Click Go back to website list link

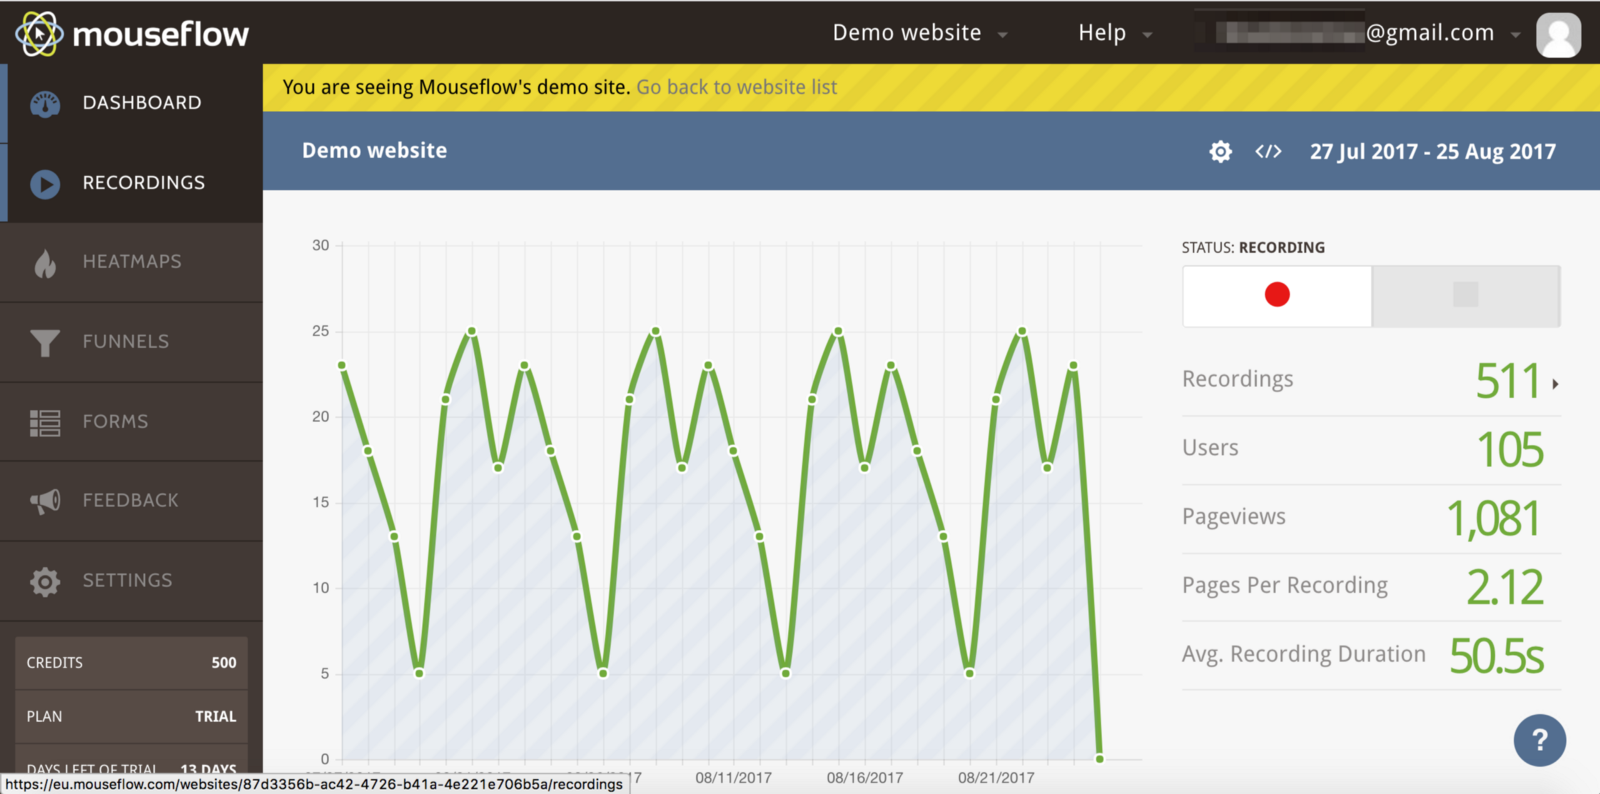point(737,88)
